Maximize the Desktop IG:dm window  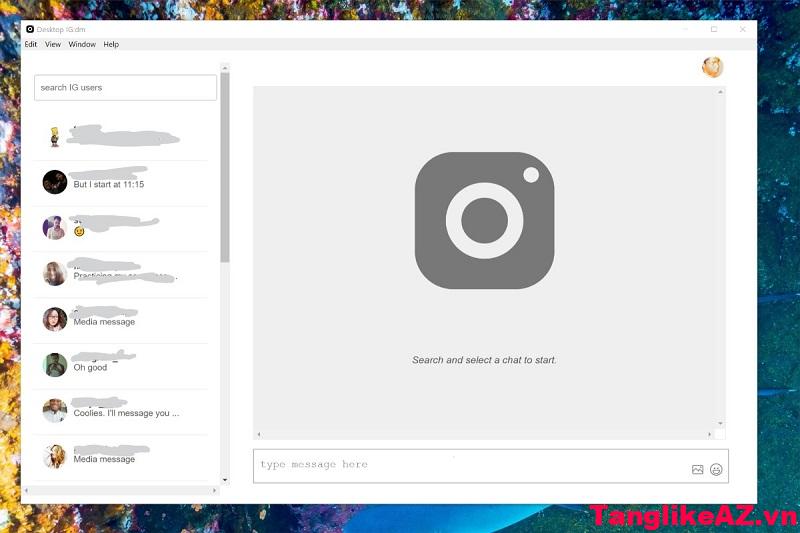tap(713, 29)
